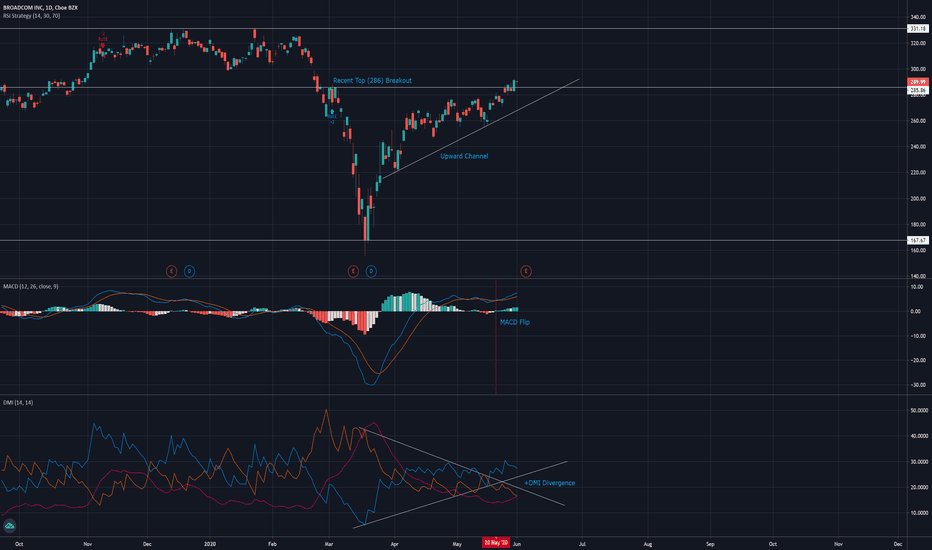Click the Apr label on the time axis
Image resolution: width=932 pixels, height=550 pixels.
395,543
